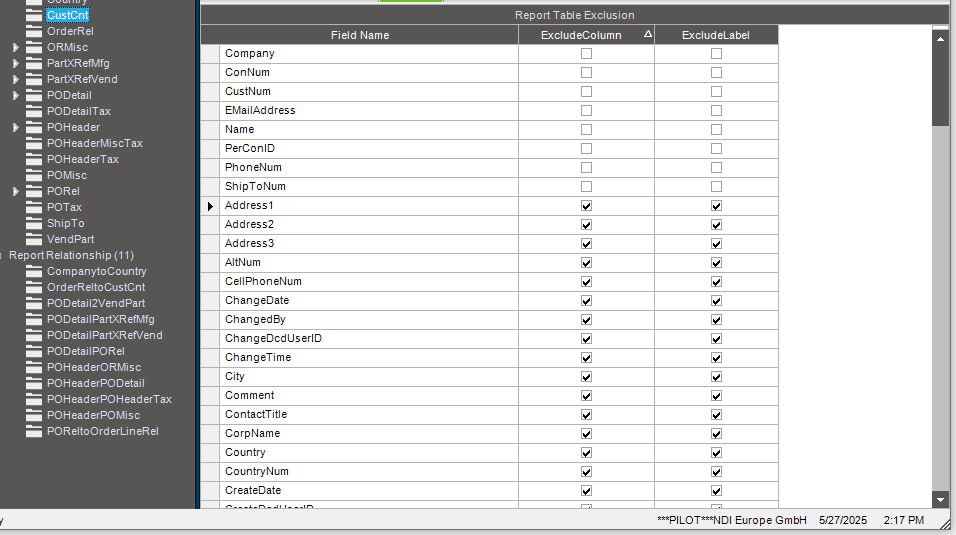Viewport: 956px width, 535px height.
Task: Click the 2:17 PM time in status bar
Action: coord(904,520)
